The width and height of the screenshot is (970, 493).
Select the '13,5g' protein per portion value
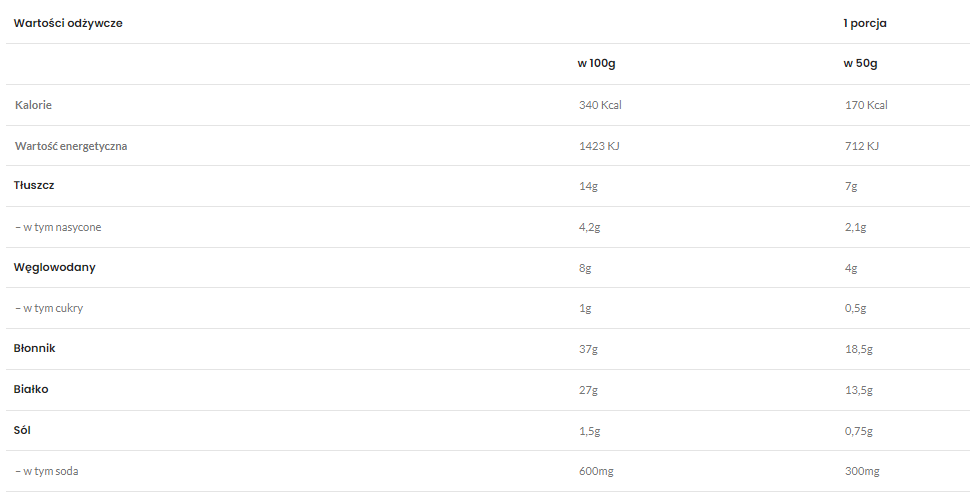coord(859,390)
